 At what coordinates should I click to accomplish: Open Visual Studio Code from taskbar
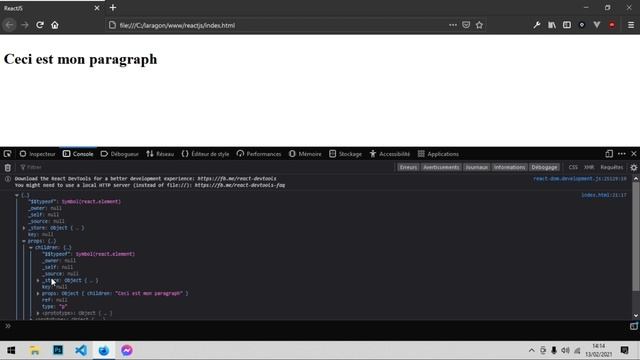[81, 350]
